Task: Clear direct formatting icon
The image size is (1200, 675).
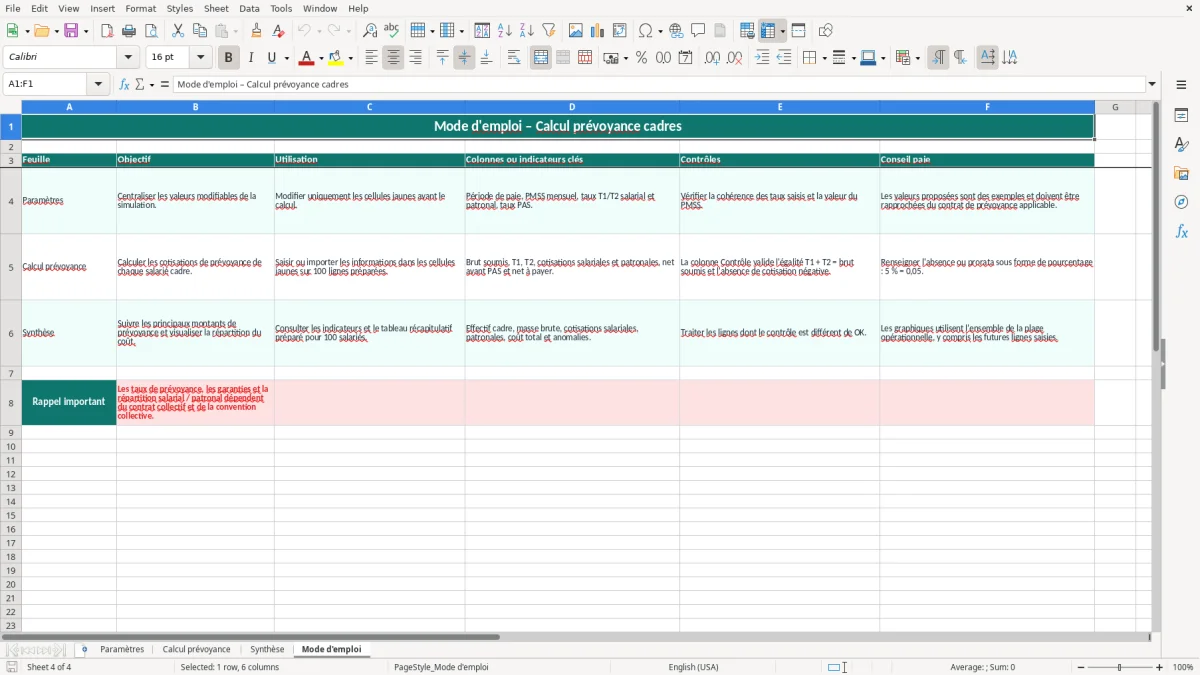Action: coord(279,31)
